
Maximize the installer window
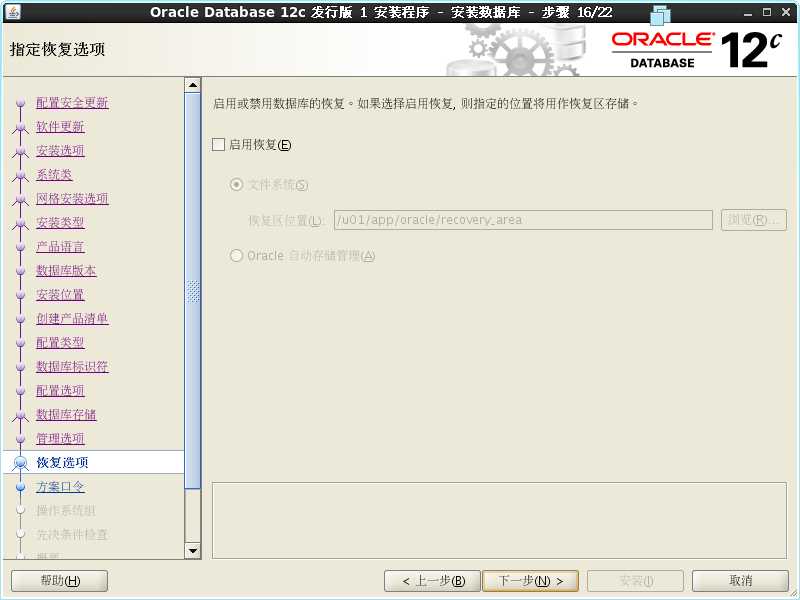click(x=767, y=12)
